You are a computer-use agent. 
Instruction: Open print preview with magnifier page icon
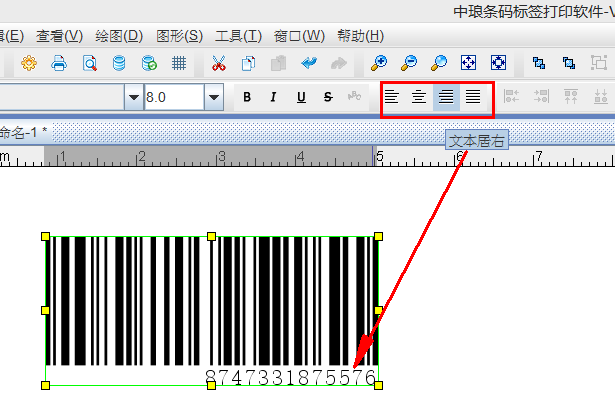point(89,63)
